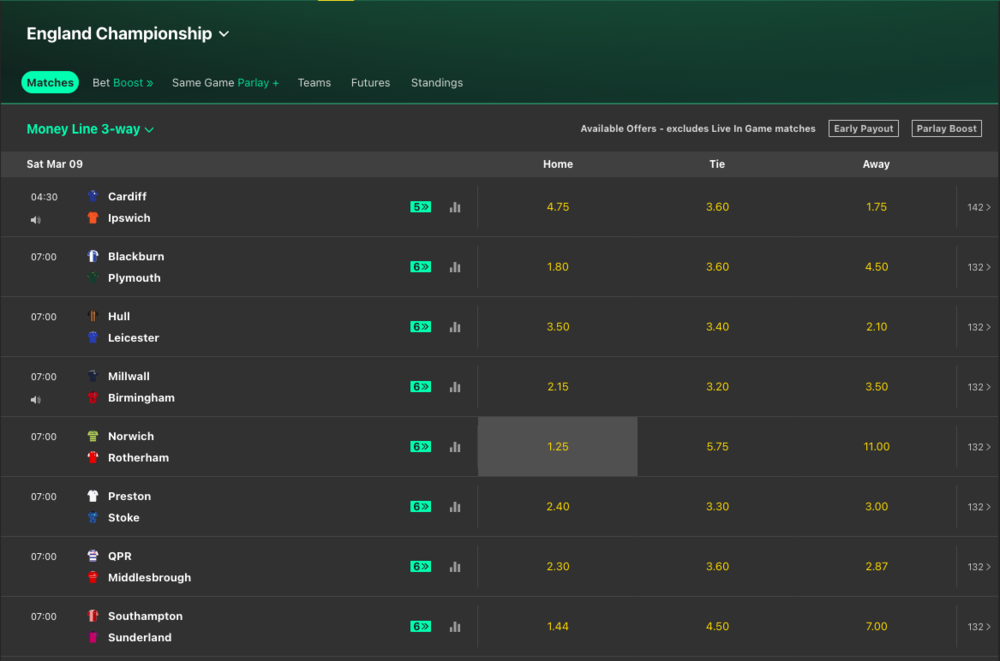
Task: Expand 142 more markets for Cardiff vs Ipswich
Action: point(978,207)
